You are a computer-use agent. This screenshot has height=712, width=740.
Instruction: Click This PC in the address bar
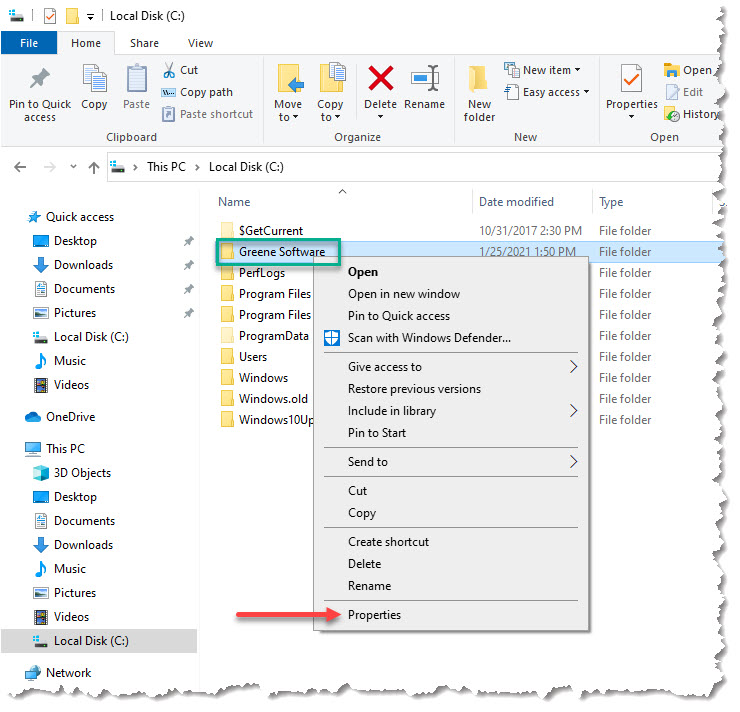(166, 167)
